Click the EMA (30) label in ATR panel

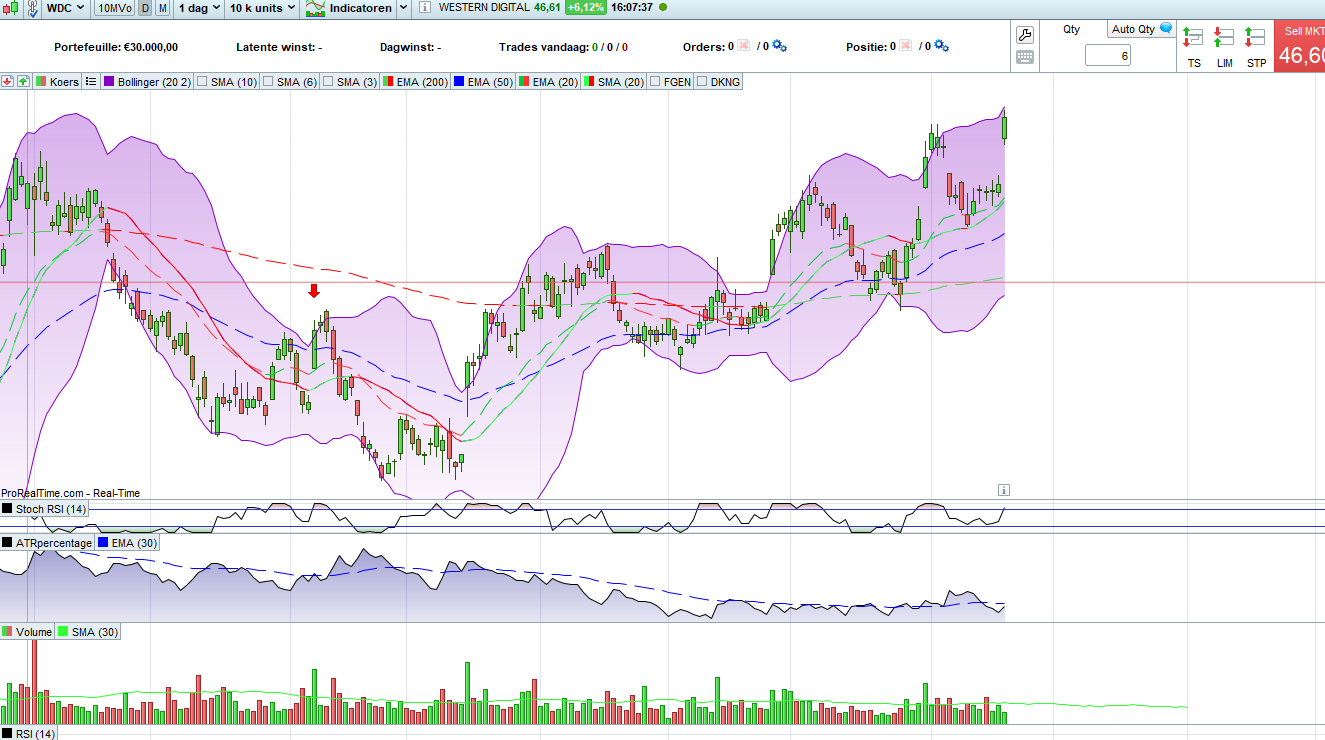click(x=134, y=543)
